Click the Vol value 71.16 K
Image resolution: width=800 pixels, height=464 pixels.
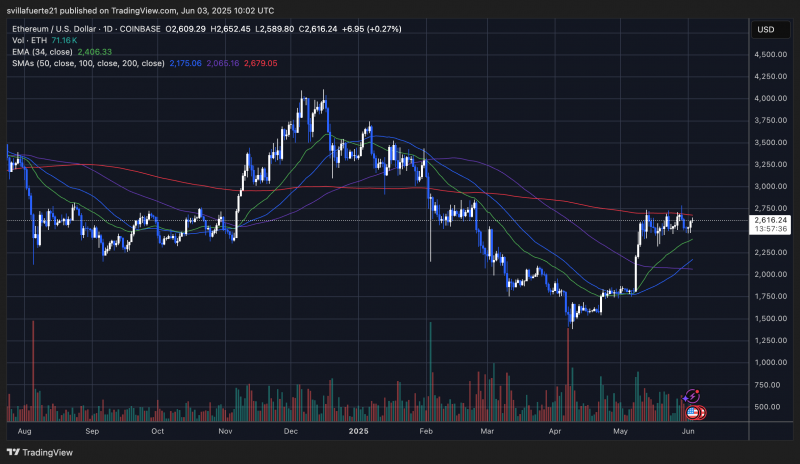pos(64,40)
